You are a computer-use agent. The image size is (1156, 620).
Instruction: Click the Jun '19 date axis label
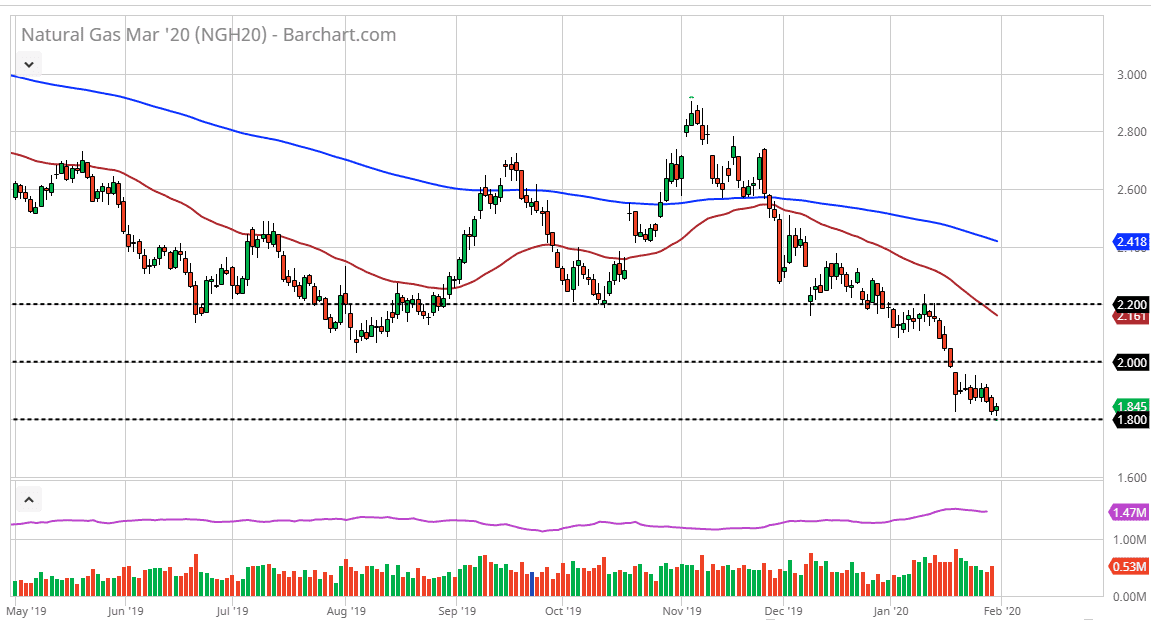125,611
